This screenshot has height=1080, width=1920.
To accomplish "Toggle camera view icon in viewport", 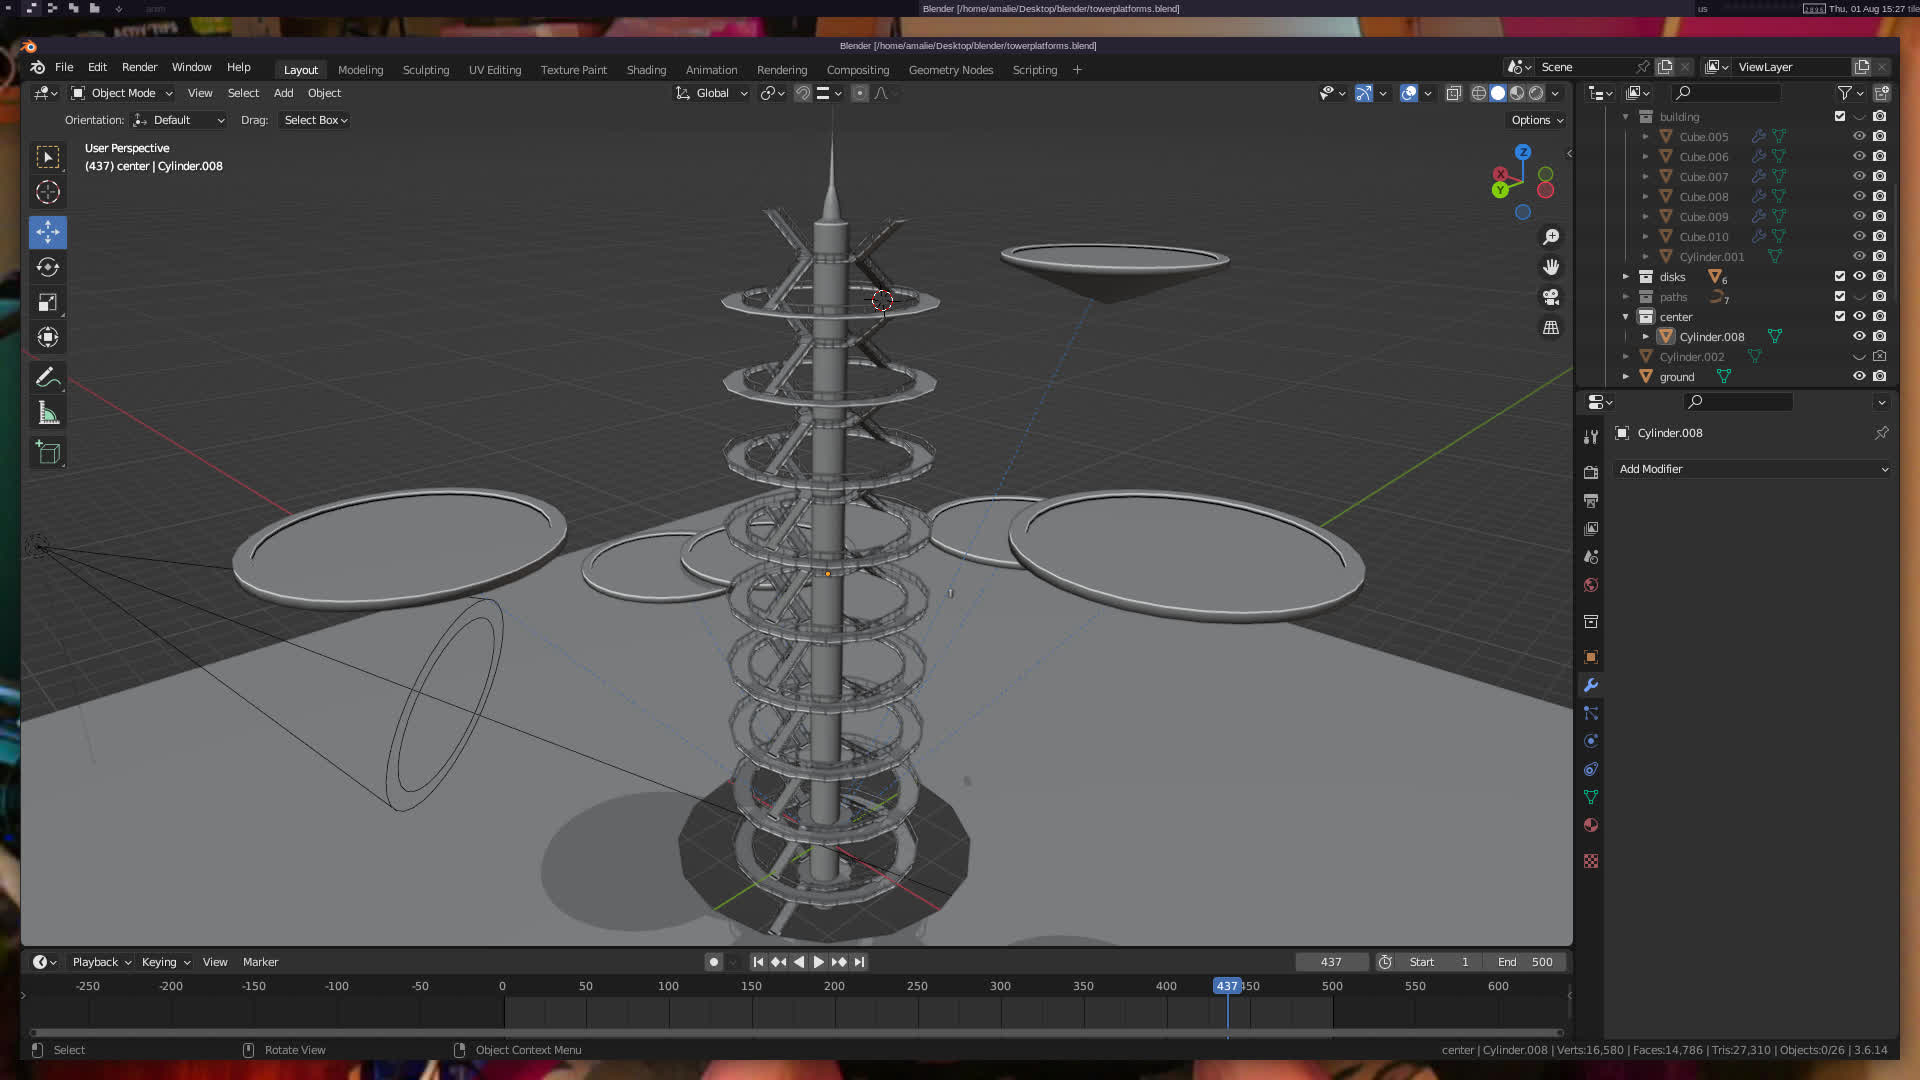I will coord(1551,298).
